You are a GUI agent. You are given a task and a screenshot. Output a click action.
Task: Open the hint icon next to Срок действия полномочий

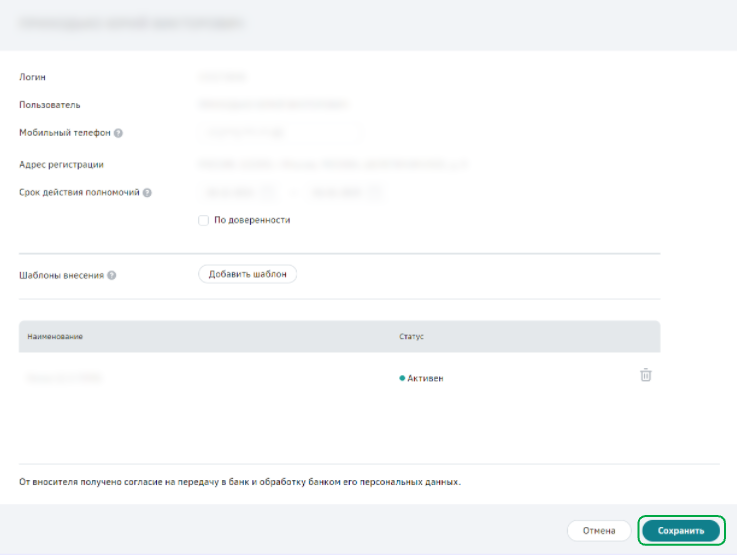tap(147, 192)
